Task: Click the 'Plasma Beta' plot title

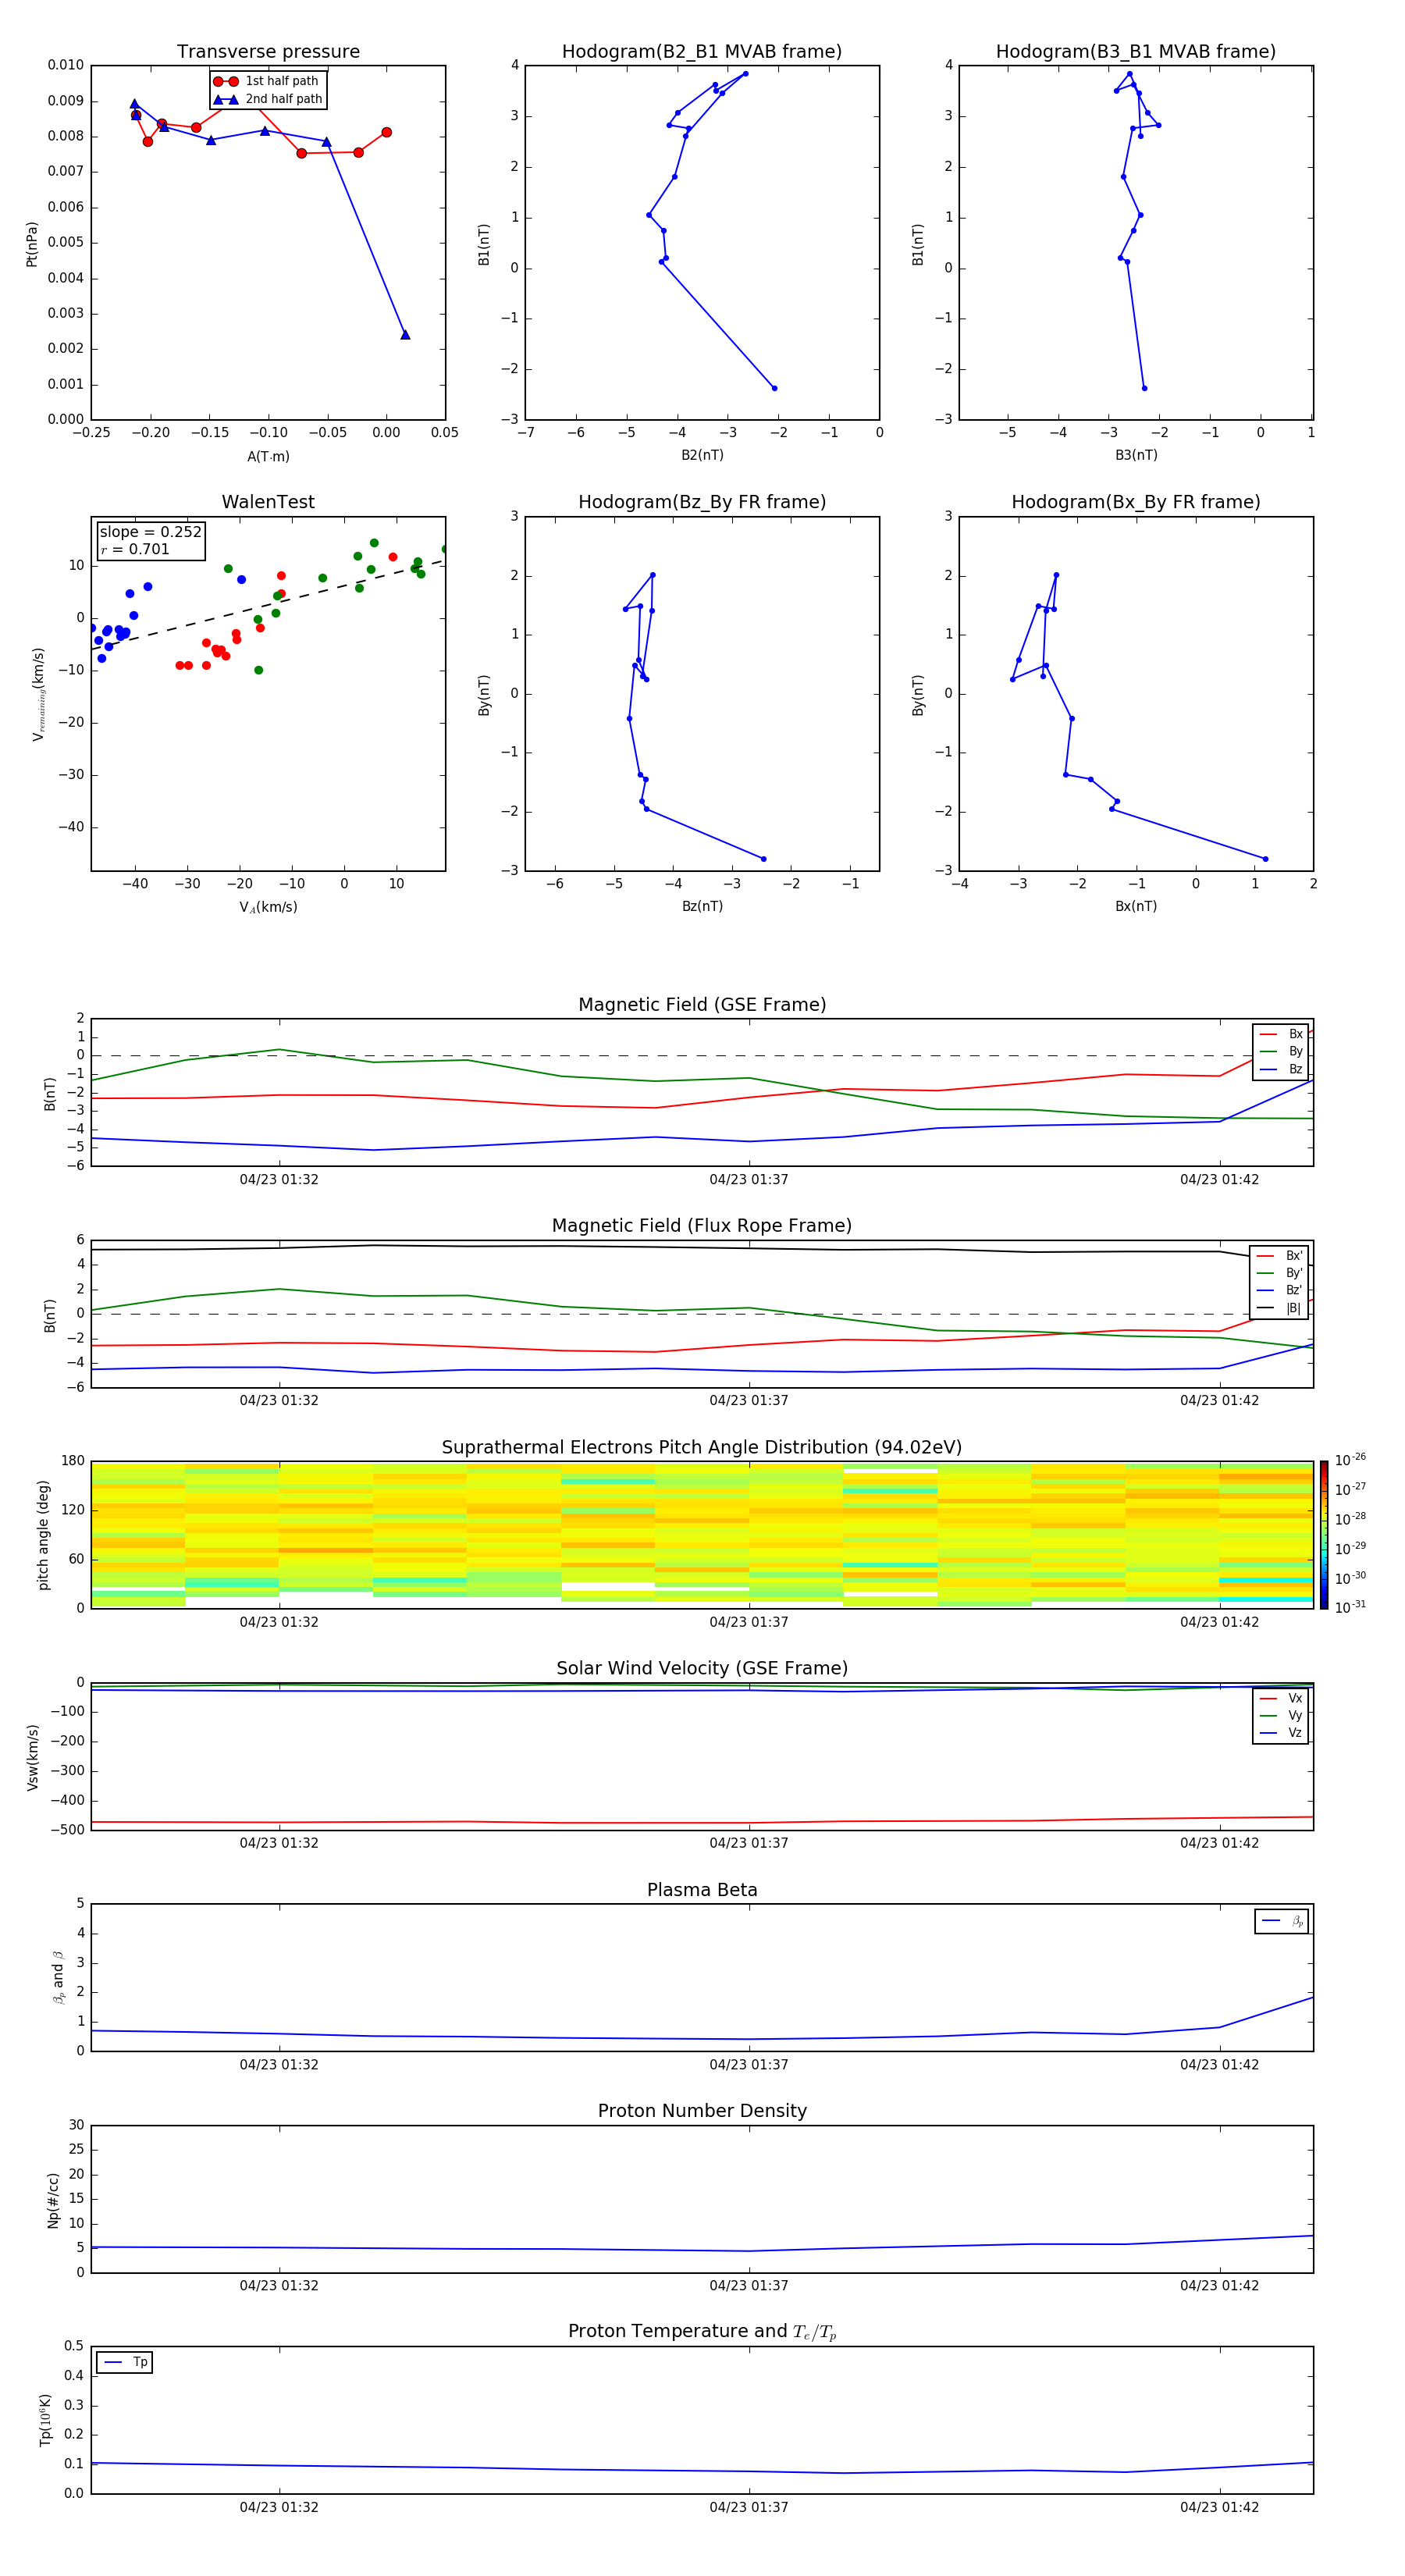Action: pyautogui.click(x=702, y=1890)
